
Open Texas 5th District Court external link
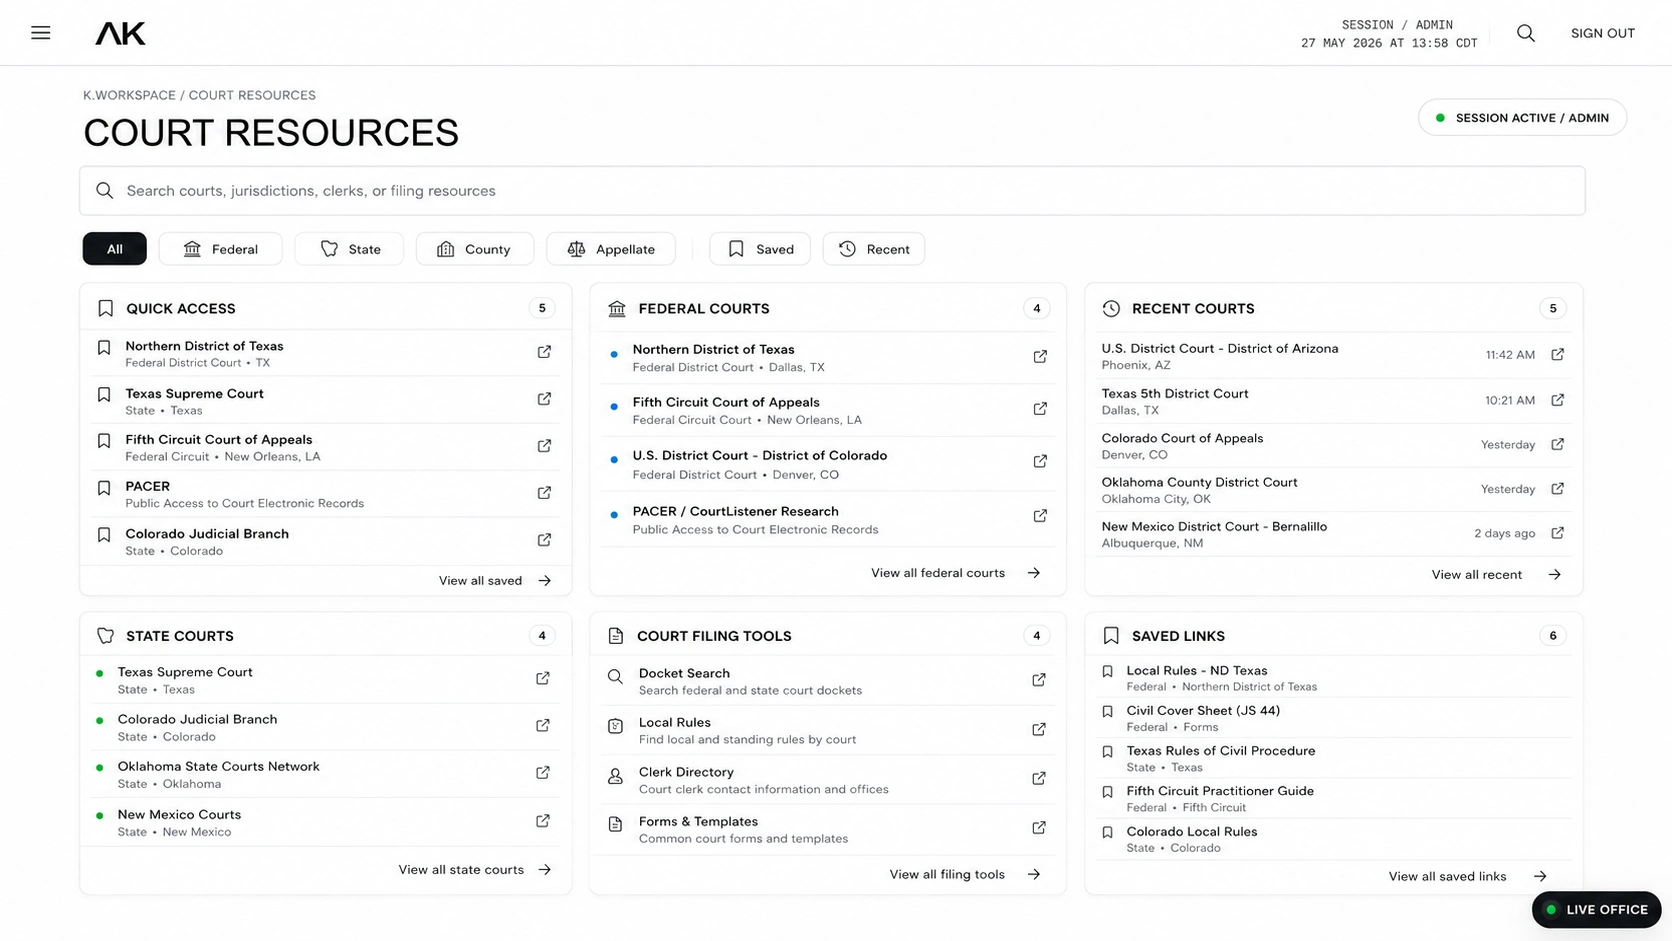coord(1557,400)
